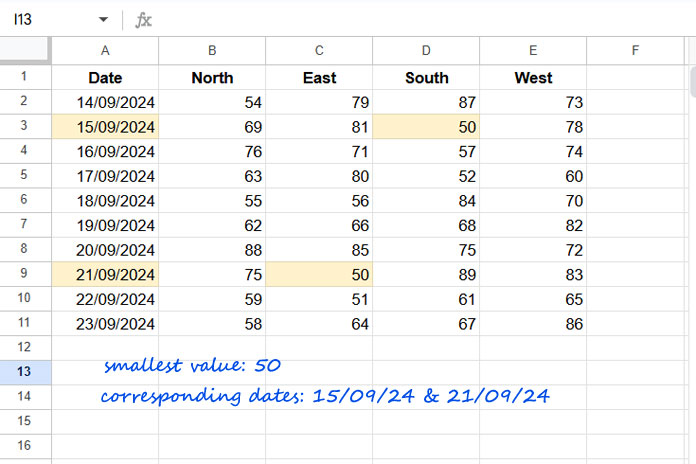This screenshot has height=464, width=696.
Task: Select column C header
Action: point(319,51)
